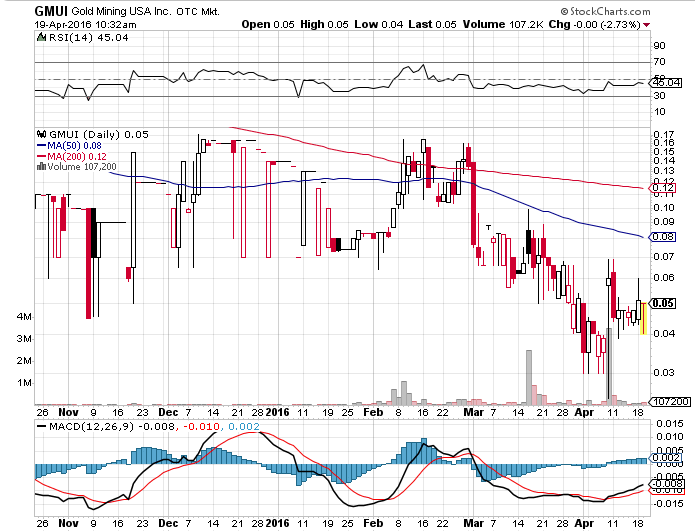
Task: Click the MACD(12,26,9) indicator label
Action: tap(93, 427)
